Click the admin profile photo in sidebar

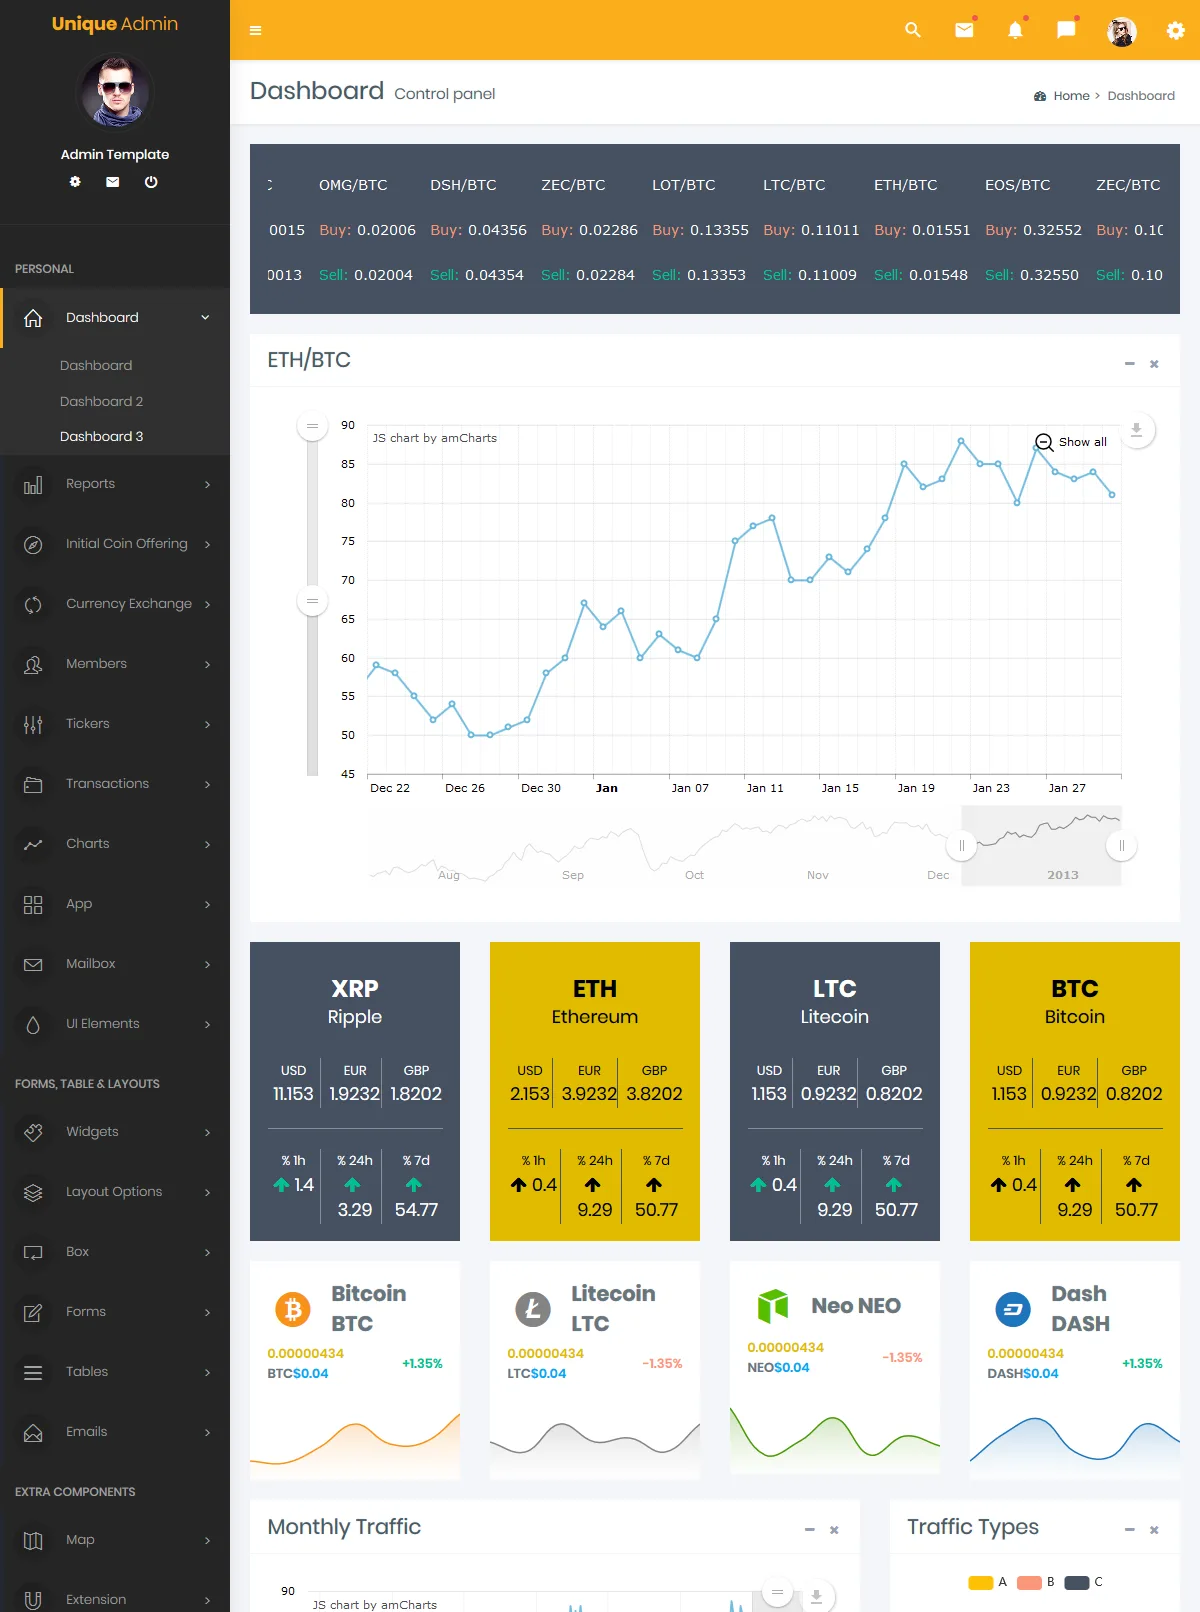115,92
